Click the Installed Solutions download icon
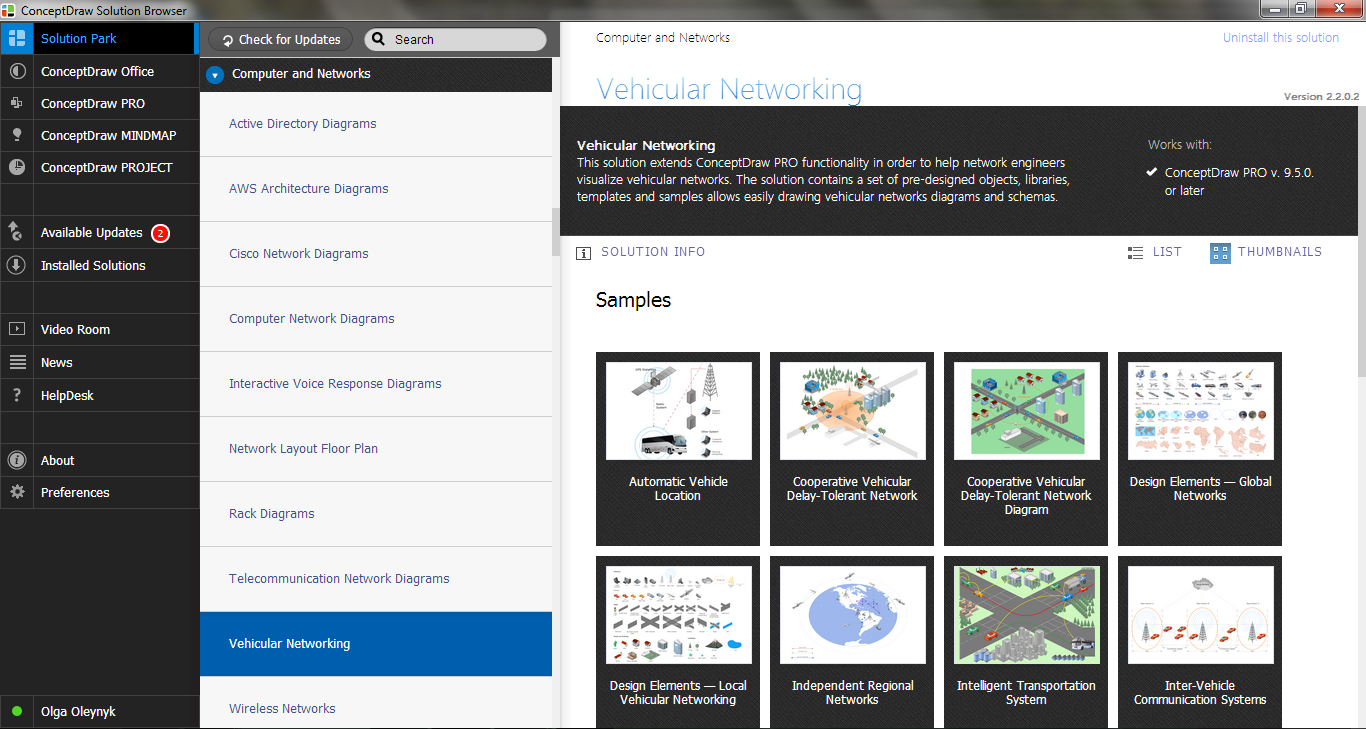1366x729 pixels. click(16, 265)
